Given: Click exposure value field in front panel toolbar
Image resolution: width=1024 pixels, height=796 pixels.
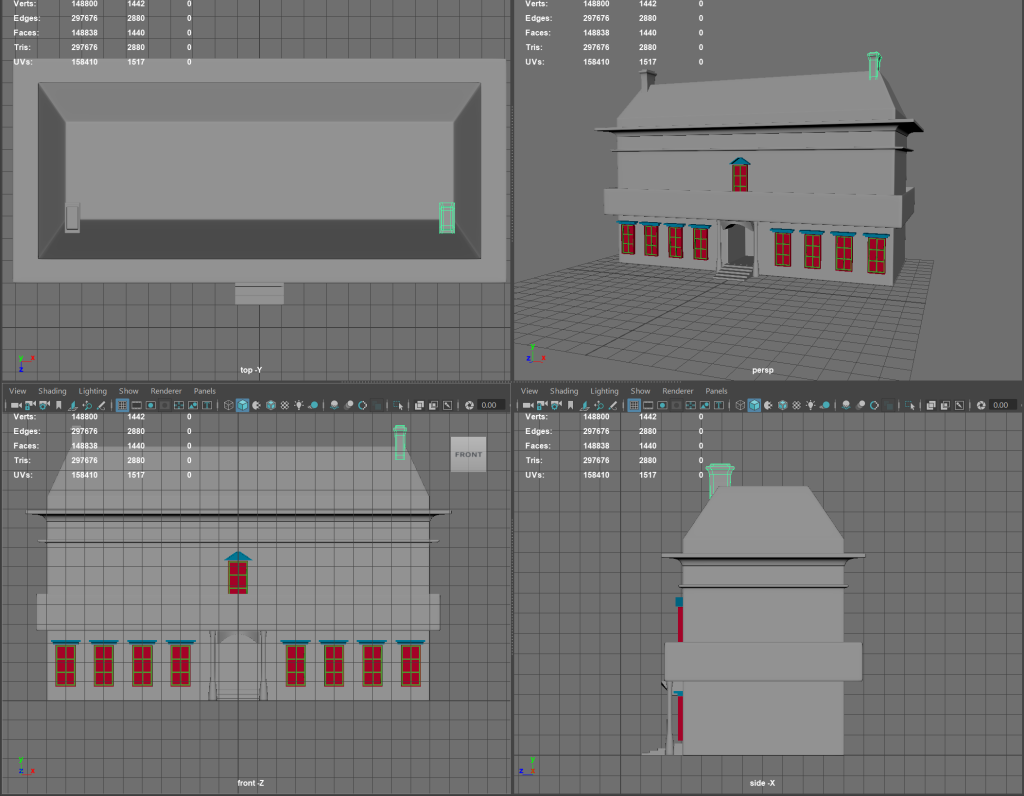Looking at the screenshot, I should pyautogui.click(x=489, y=405).
